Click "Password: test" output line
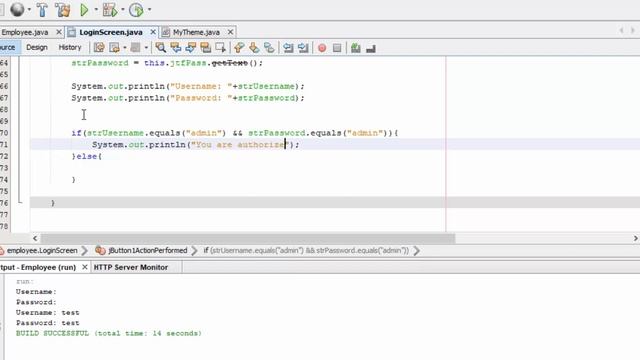Viewport: 640px width, 360px height. click(47, 323)
